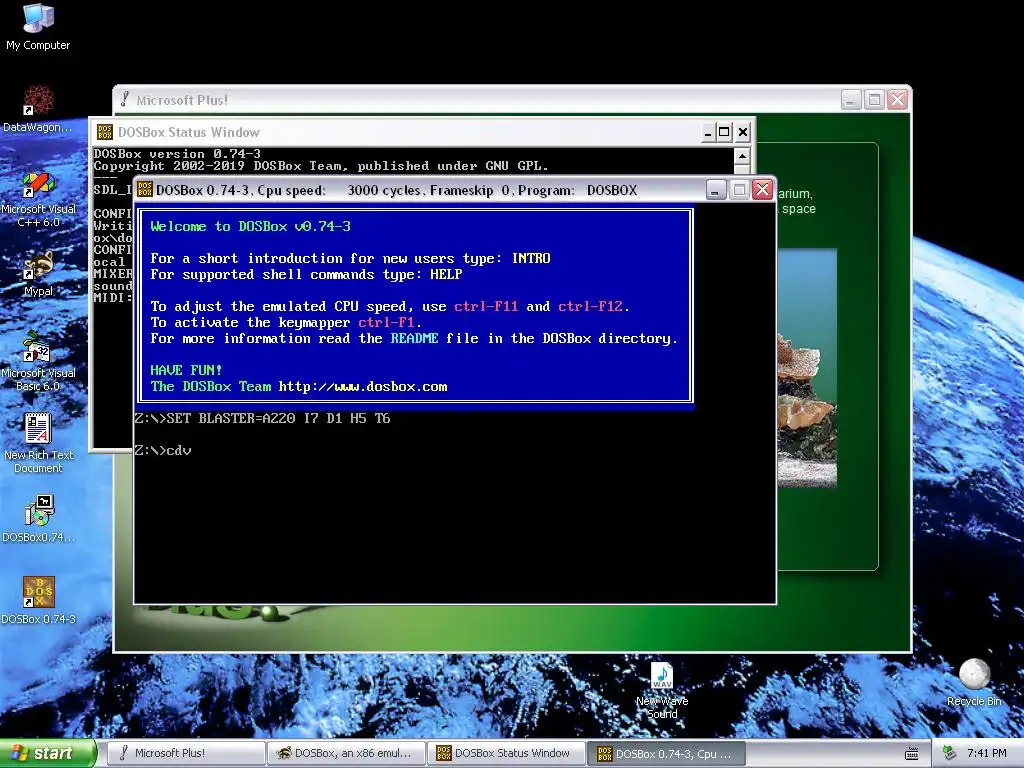Click the 'ctrl-F12' shortcut text
Image resolution: width=1024 pixels, height=768 pixels.
590,306
